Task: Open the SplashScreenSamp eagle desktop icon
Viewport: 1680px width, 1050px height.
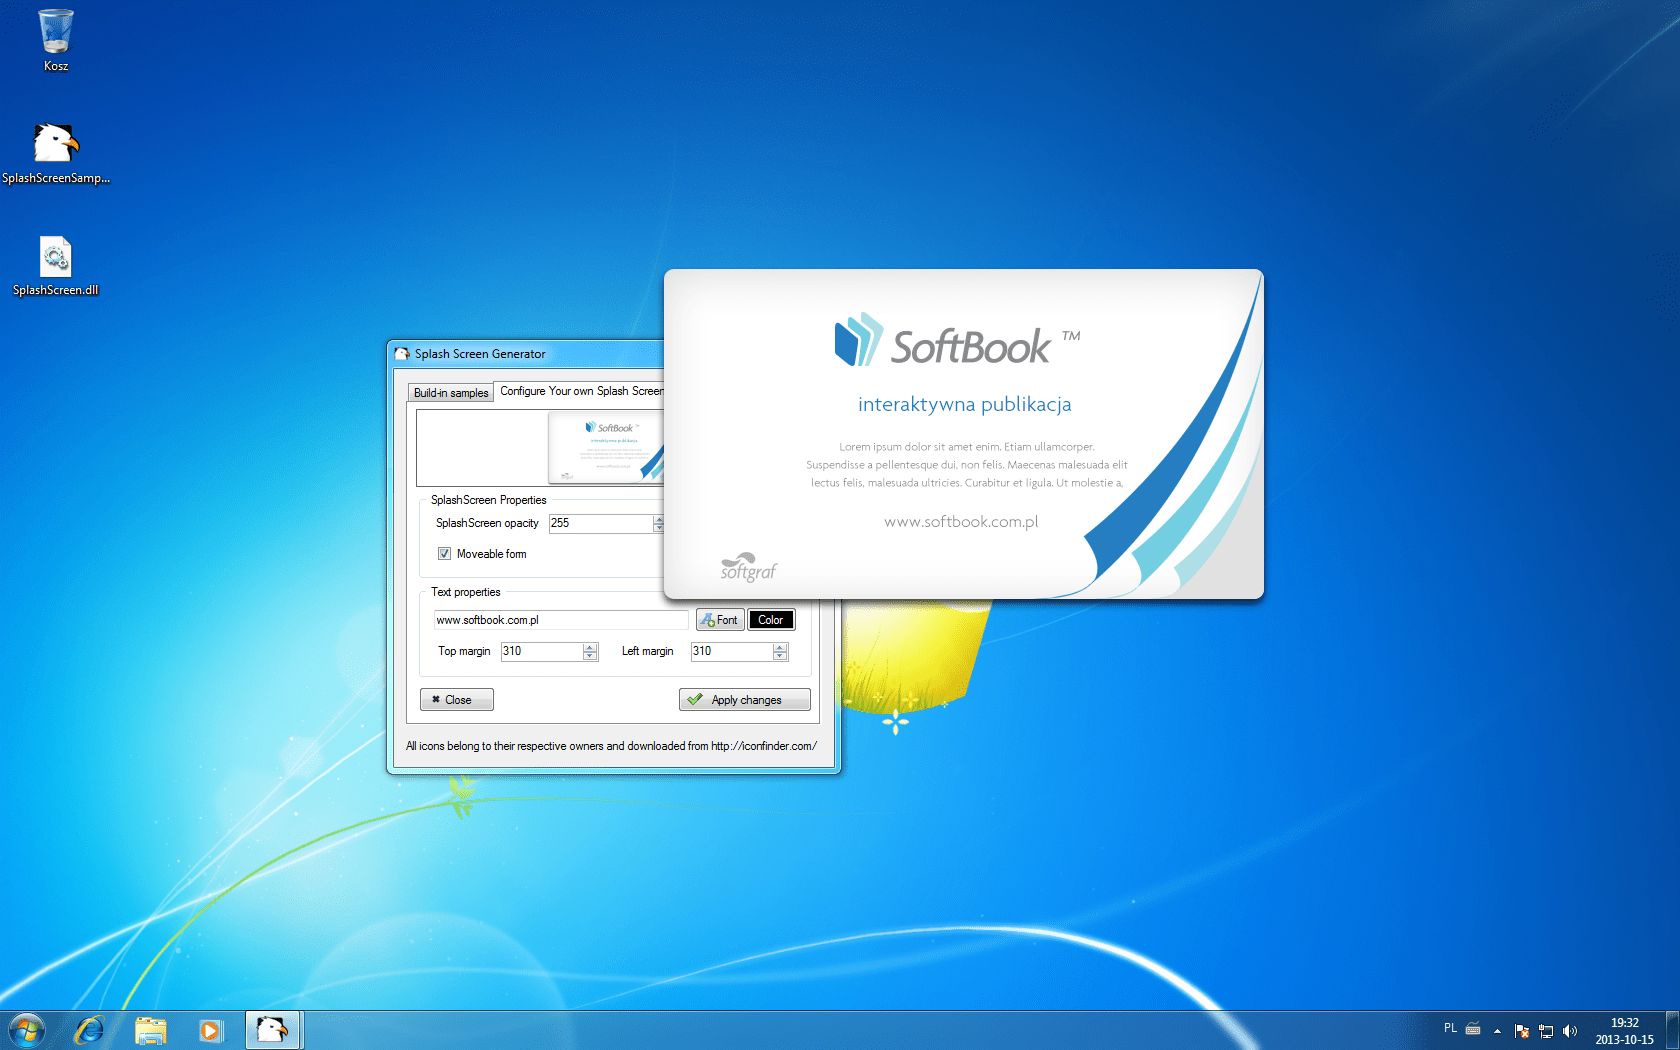Action: point(55,145)
